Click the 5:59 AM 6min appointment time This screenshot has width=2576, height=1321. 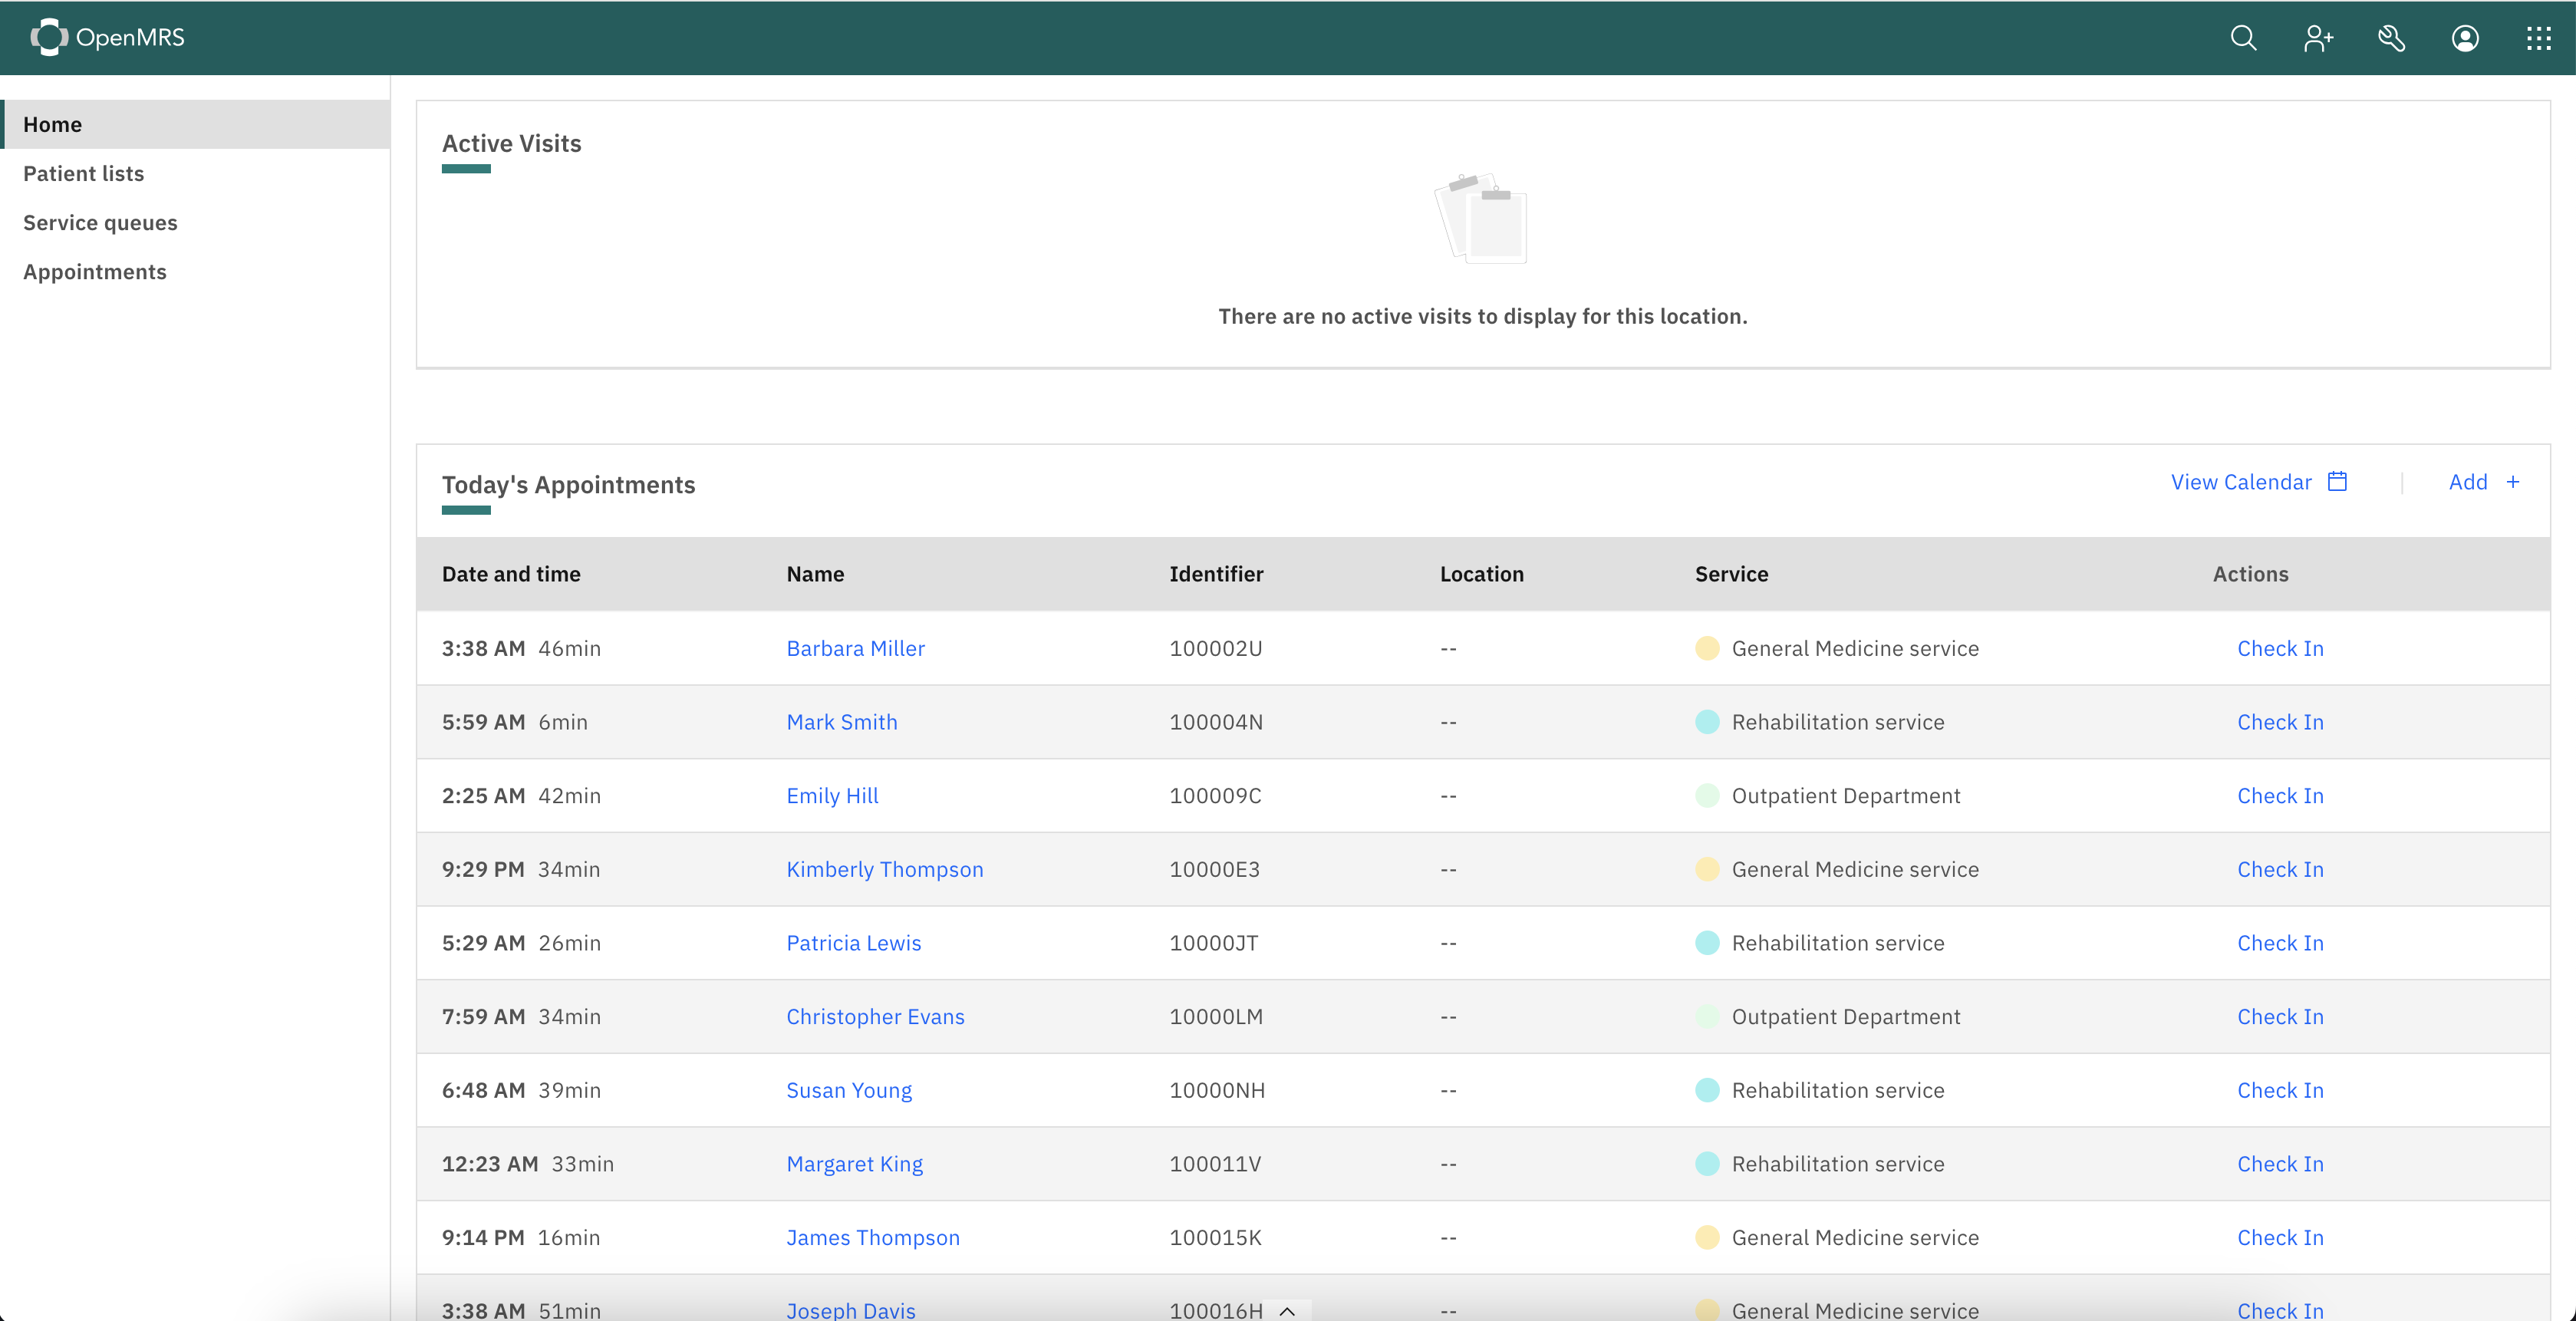click(x=515, y=722)
